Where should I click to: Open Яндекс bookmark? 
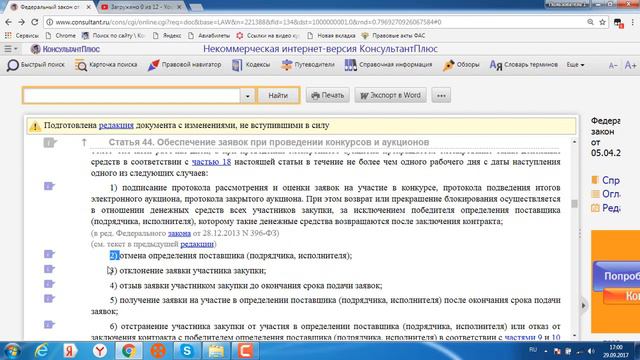click(x=167, y=36)
